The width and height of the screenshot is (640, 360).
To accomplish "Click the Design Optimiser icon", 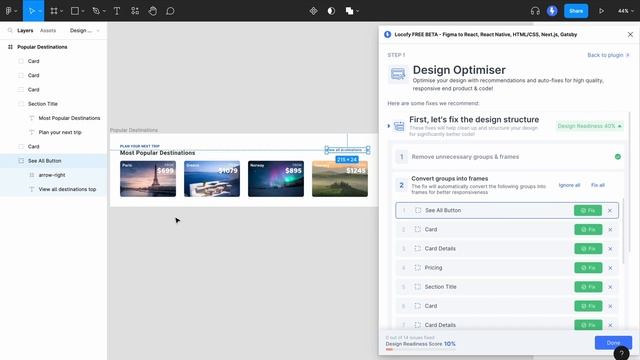I will 398,74.
